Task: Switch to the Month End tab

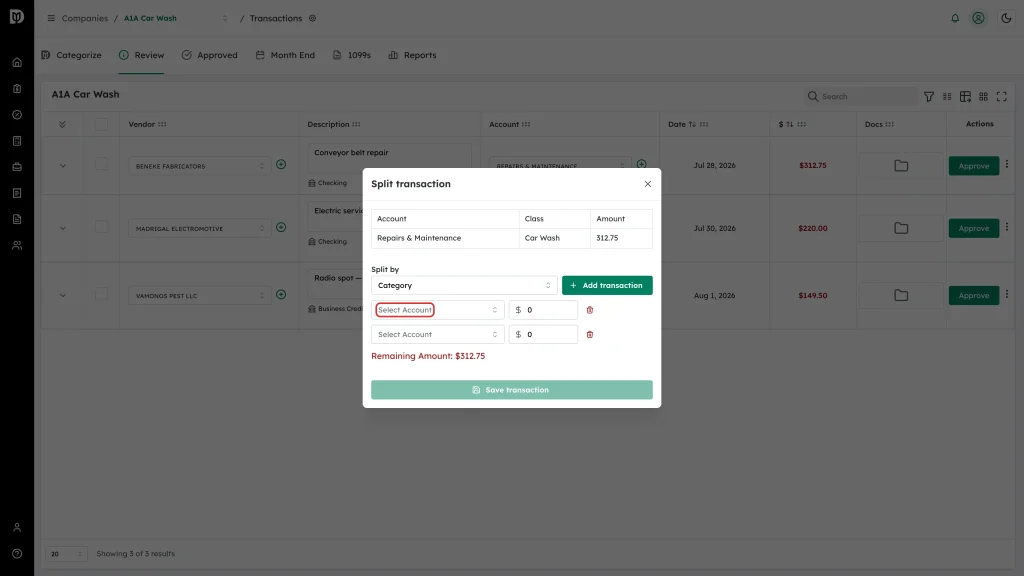Action: tap(285, 56)
